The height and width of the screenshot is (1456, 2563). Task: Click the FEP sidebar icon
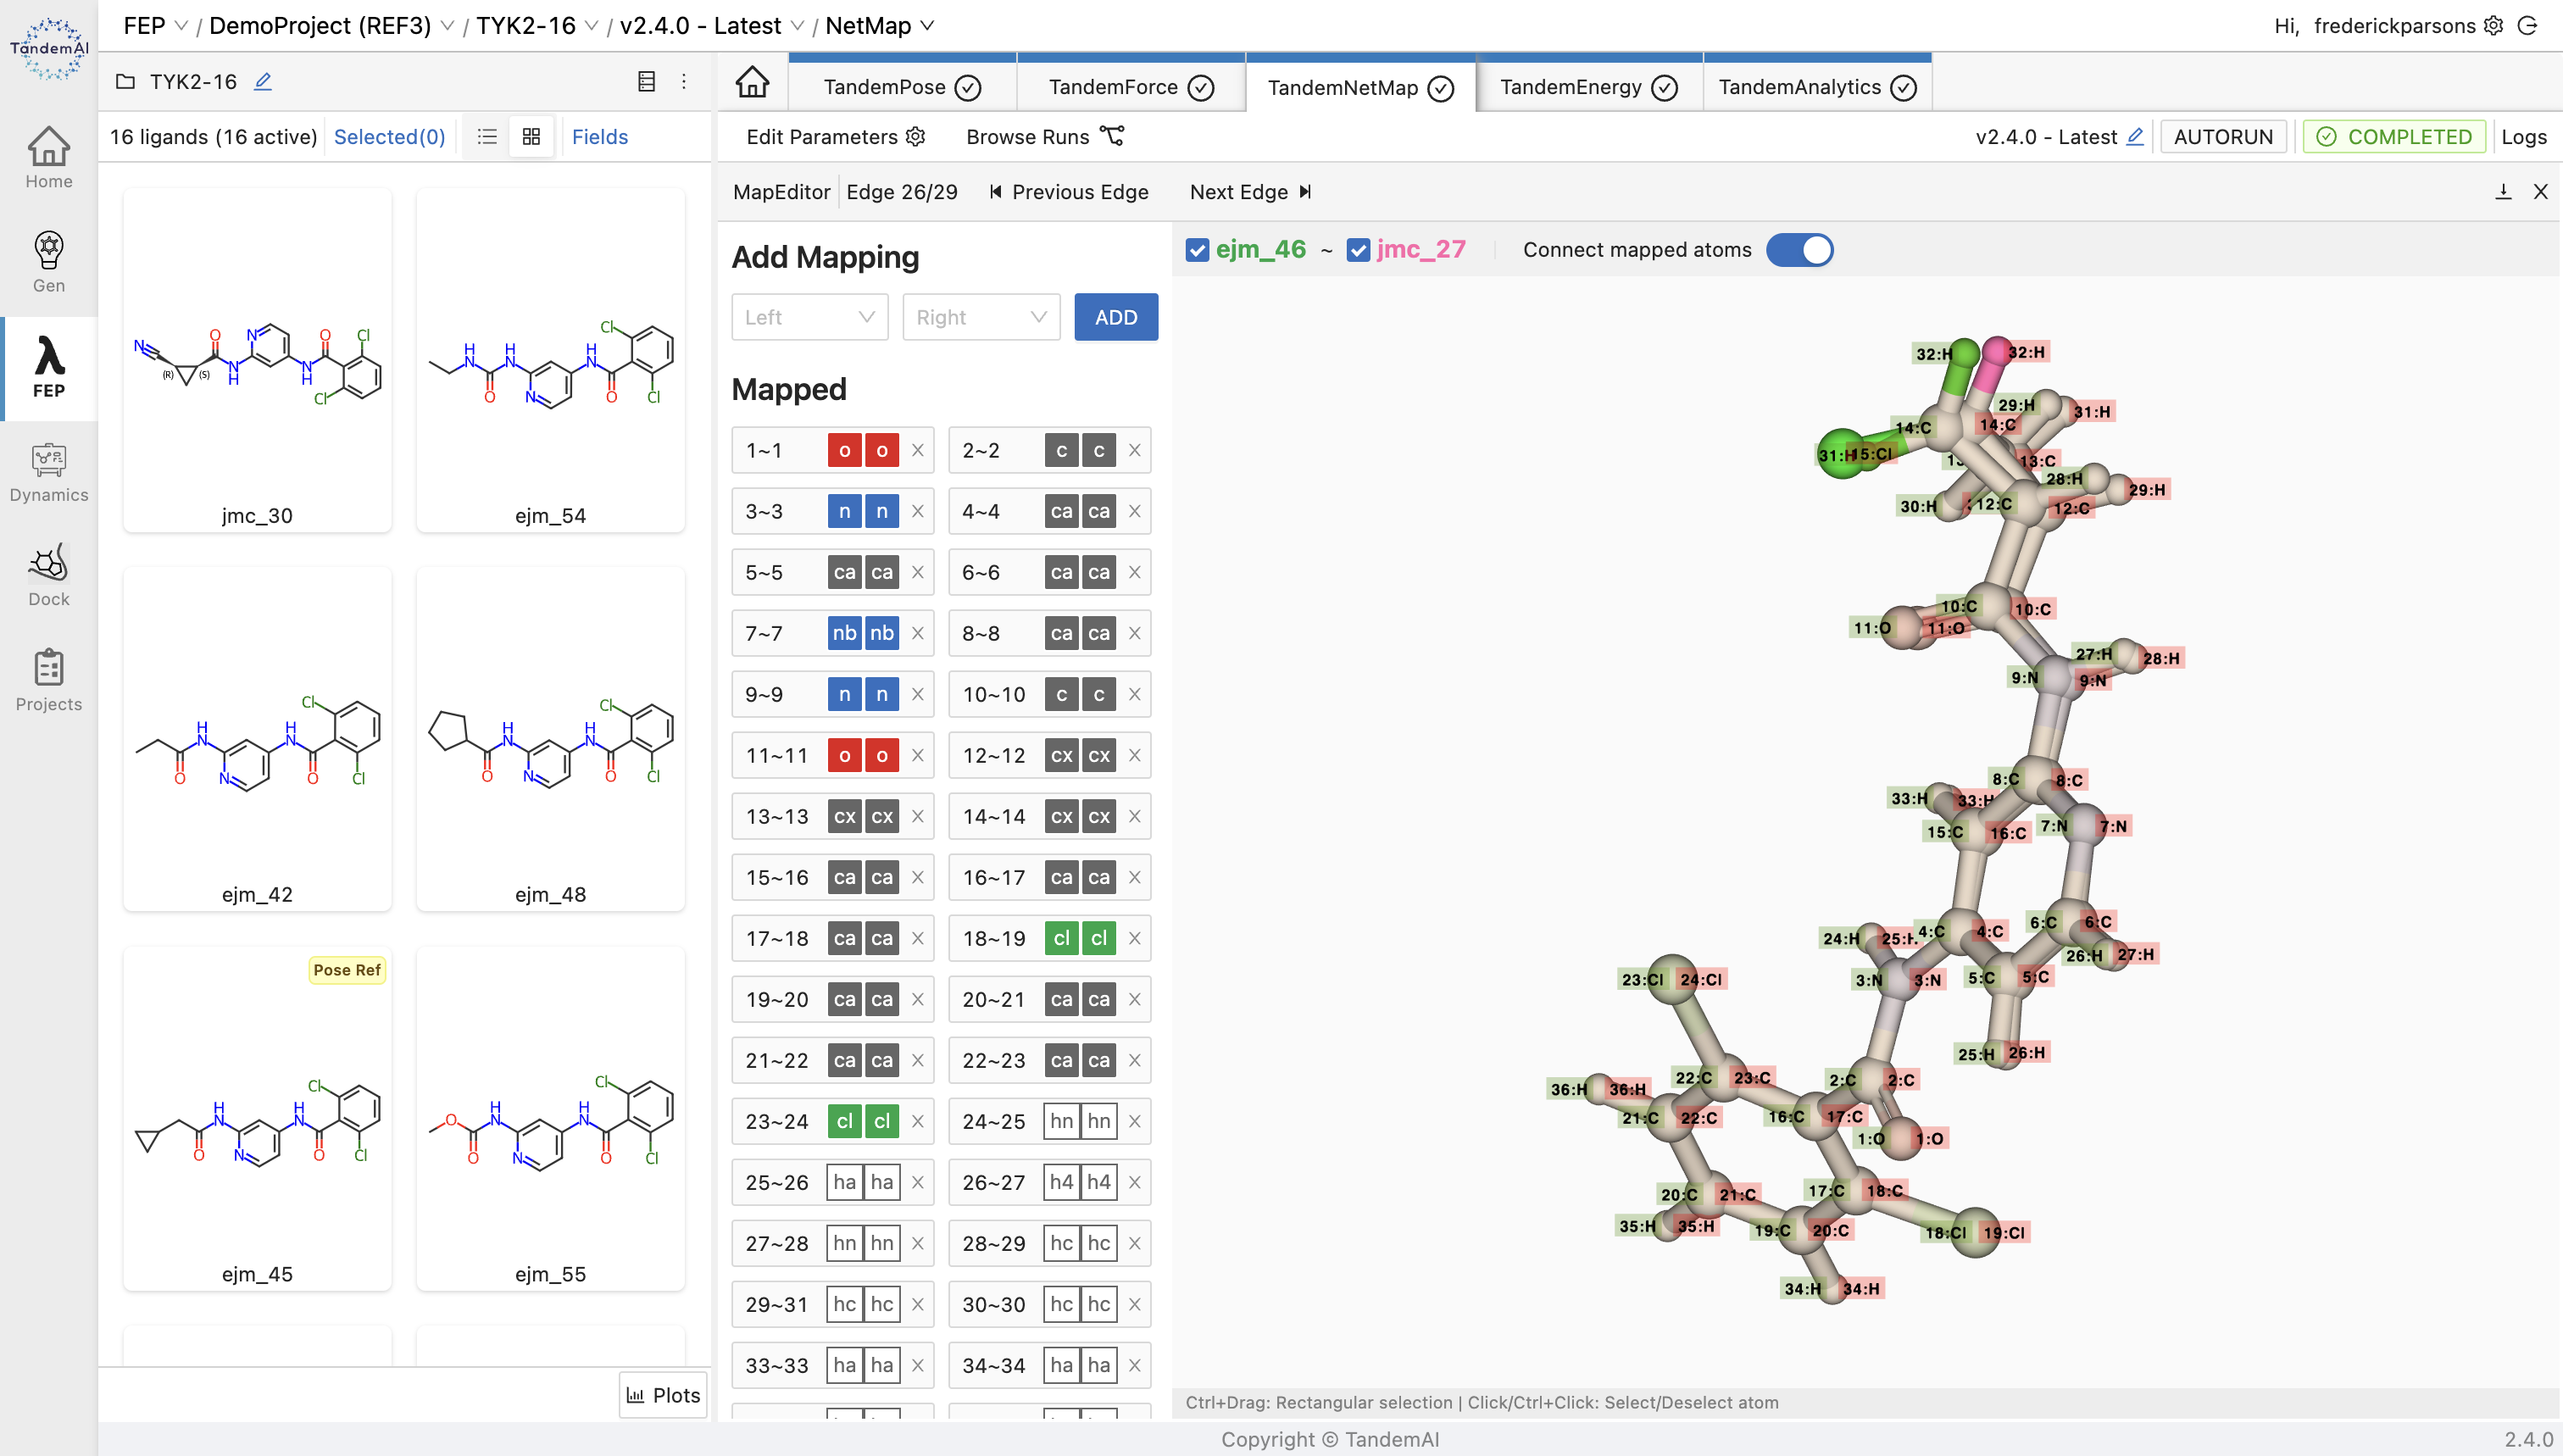tap(47, 368)
